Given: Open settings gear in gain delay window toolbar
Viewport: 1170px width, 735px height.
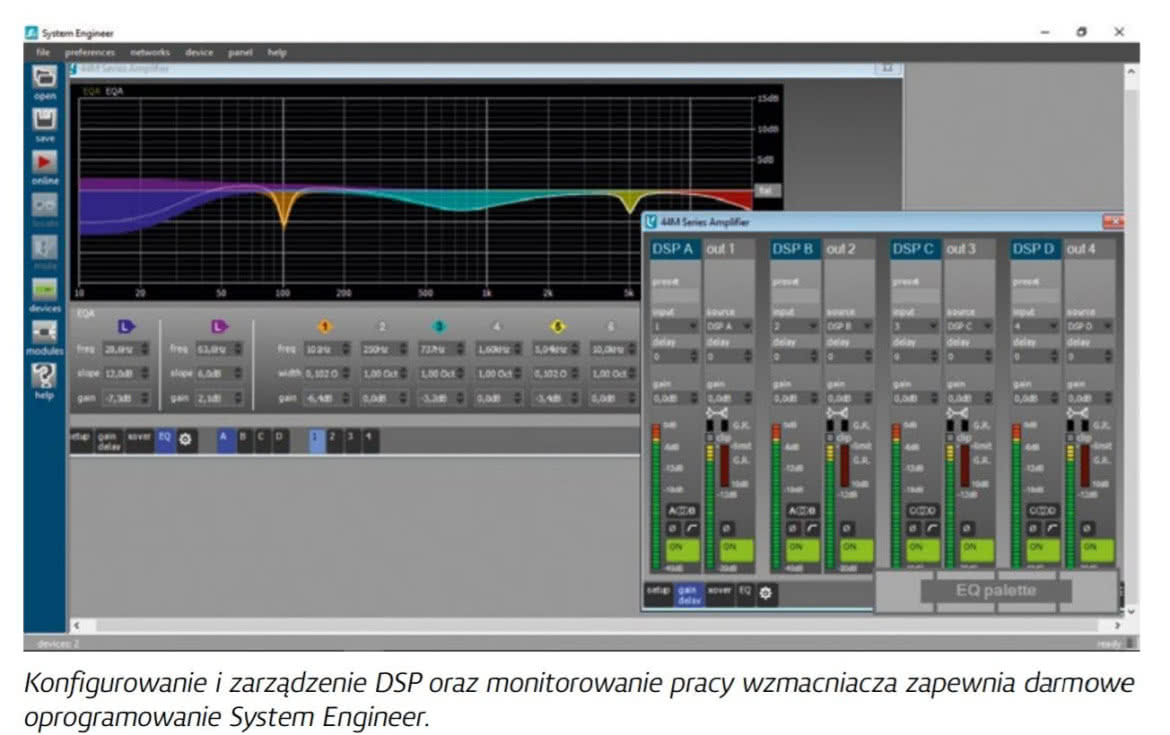Looking at the screenshot, I should 766,594.
